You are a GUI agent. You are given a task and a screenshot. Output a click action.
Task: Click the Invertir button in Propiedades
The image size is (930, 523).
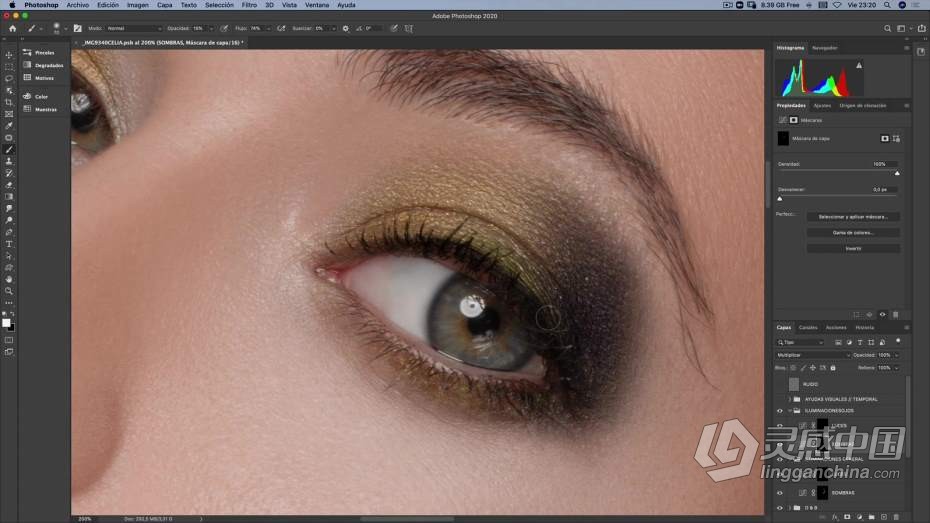coord(853,249)
